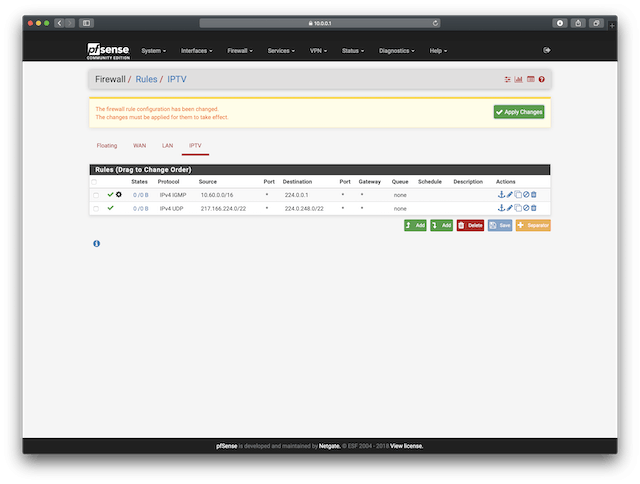Disable the IPv4 IGMP rule
Image resolution: width=640 pixels, height=484 pixels.
(526, 195)
